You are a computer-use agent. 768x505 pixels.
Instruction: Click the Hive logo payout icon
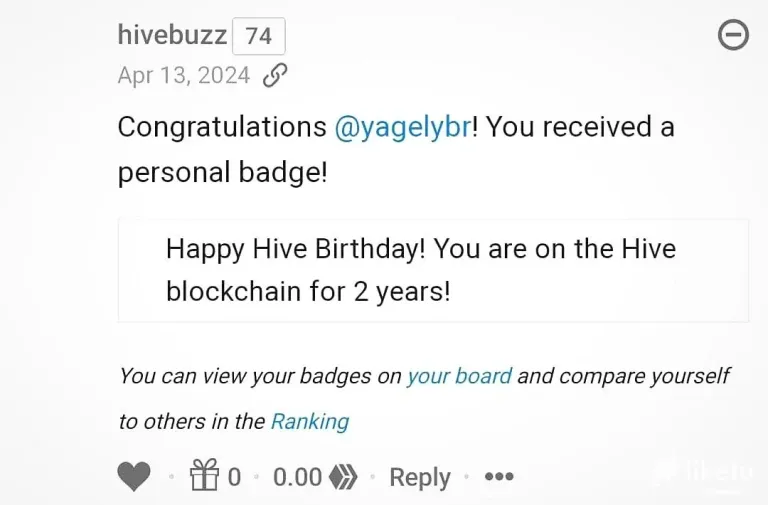coord(343,477)
